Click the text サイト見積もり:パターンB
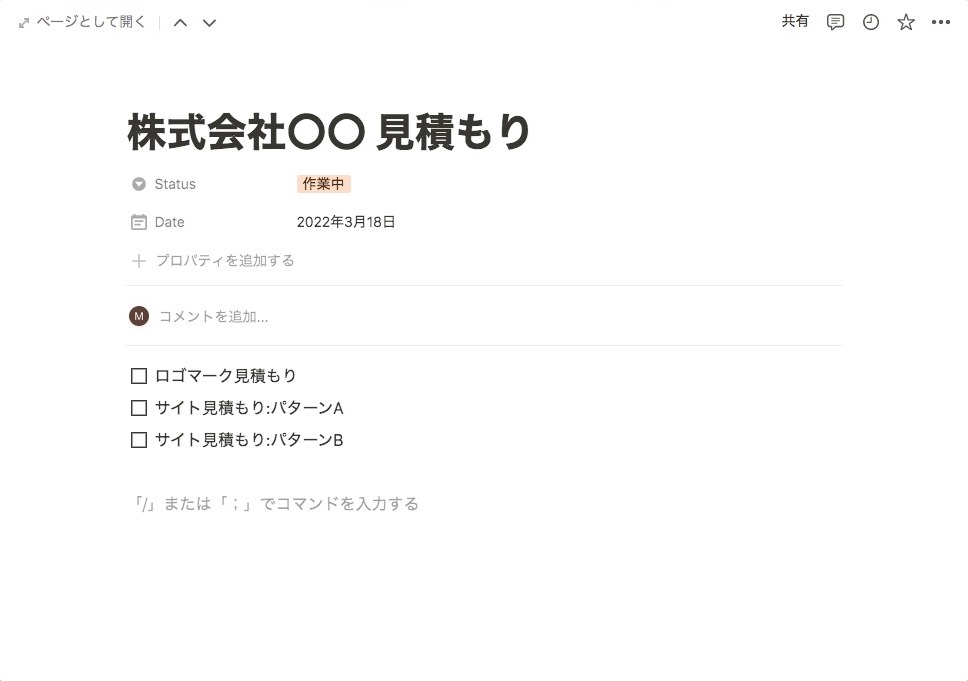Screen dimensions: 968x681 point(249,440)
